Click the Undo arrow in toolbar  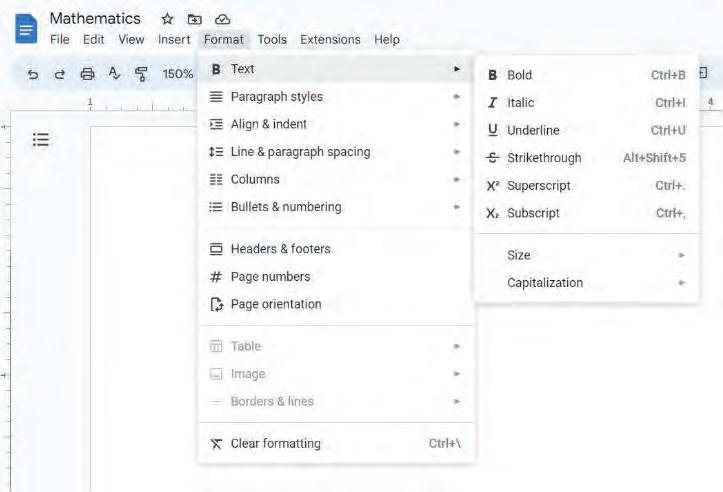tap(33, 74)
